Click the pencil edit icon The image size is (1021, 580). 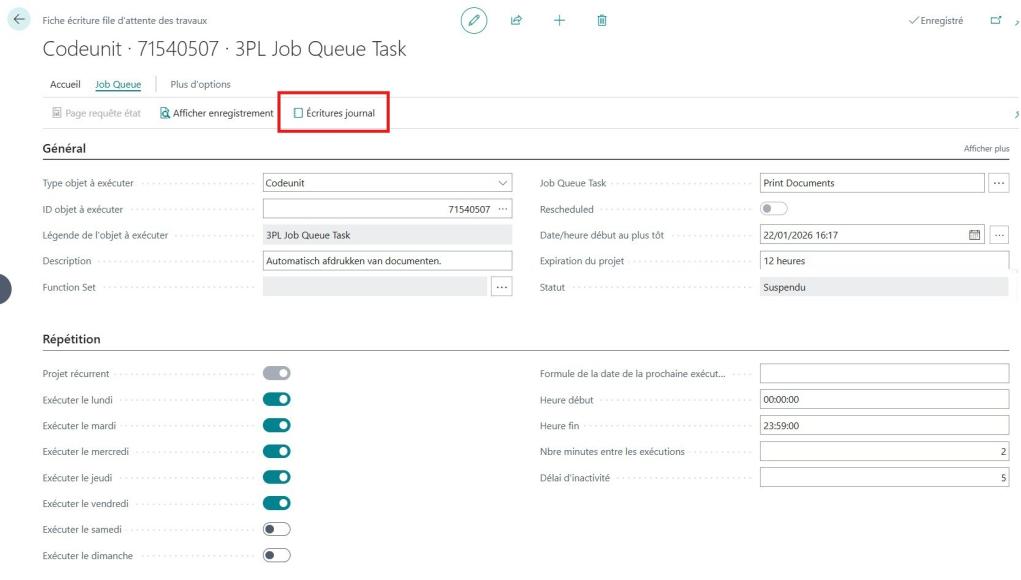(474, 21)
